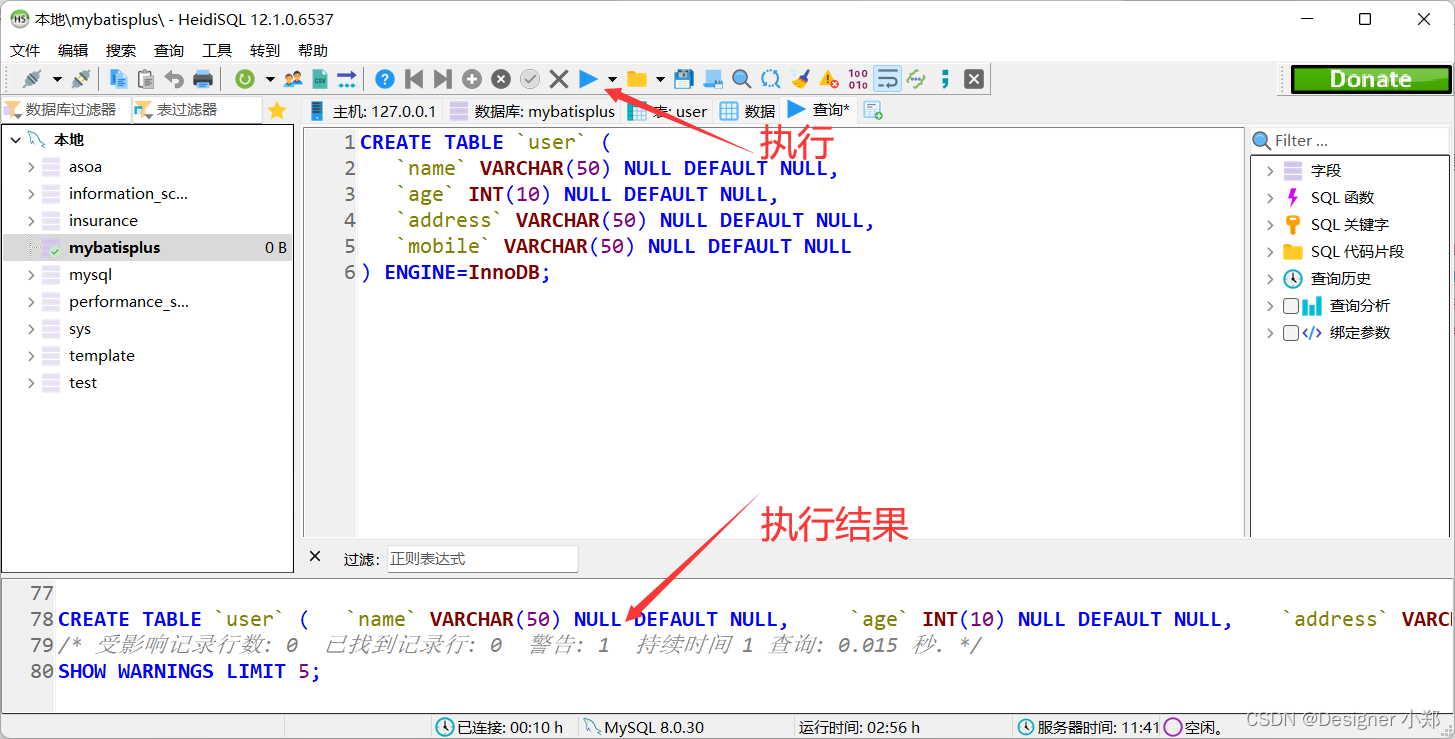Click the 数据库过滤器 input field

(x=66, y=110)
